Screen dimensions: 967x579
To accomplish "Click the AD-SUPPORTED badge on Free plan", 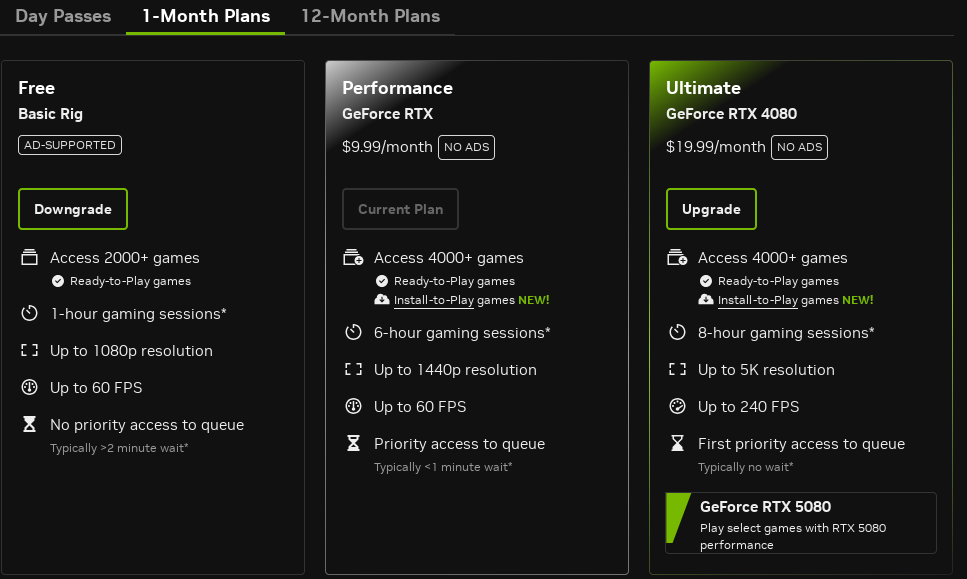I will click(69, 145).
